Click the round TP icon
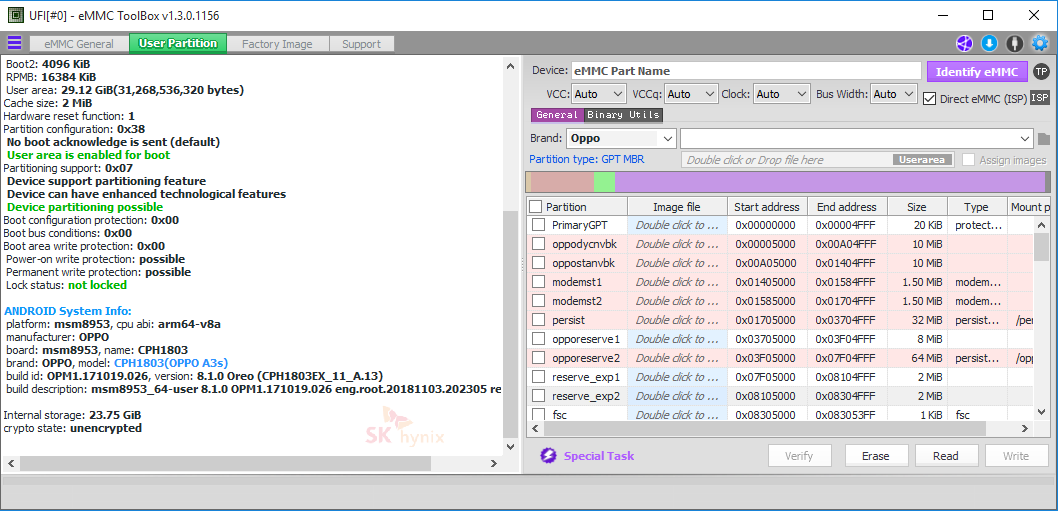Image resolution: width=1058 pixels, height=511 pixels. point(1042,72)
